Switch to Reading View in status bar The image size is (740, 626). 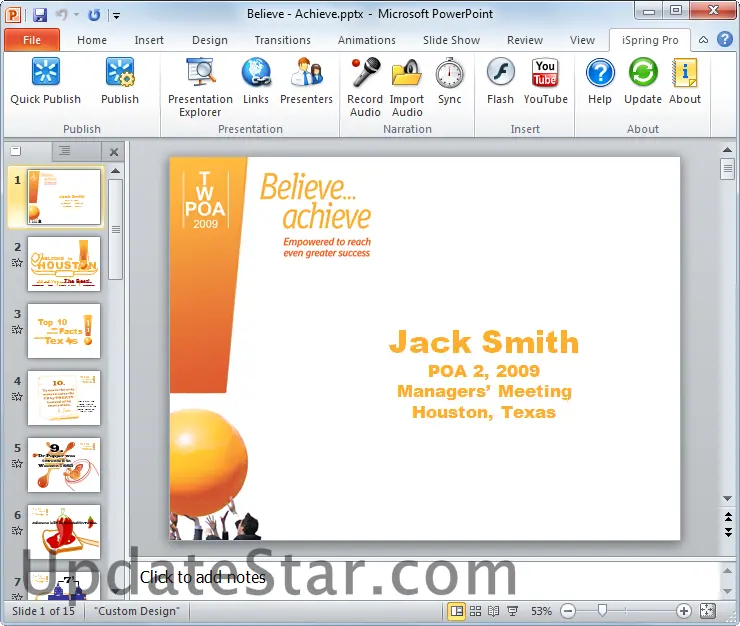494,611
